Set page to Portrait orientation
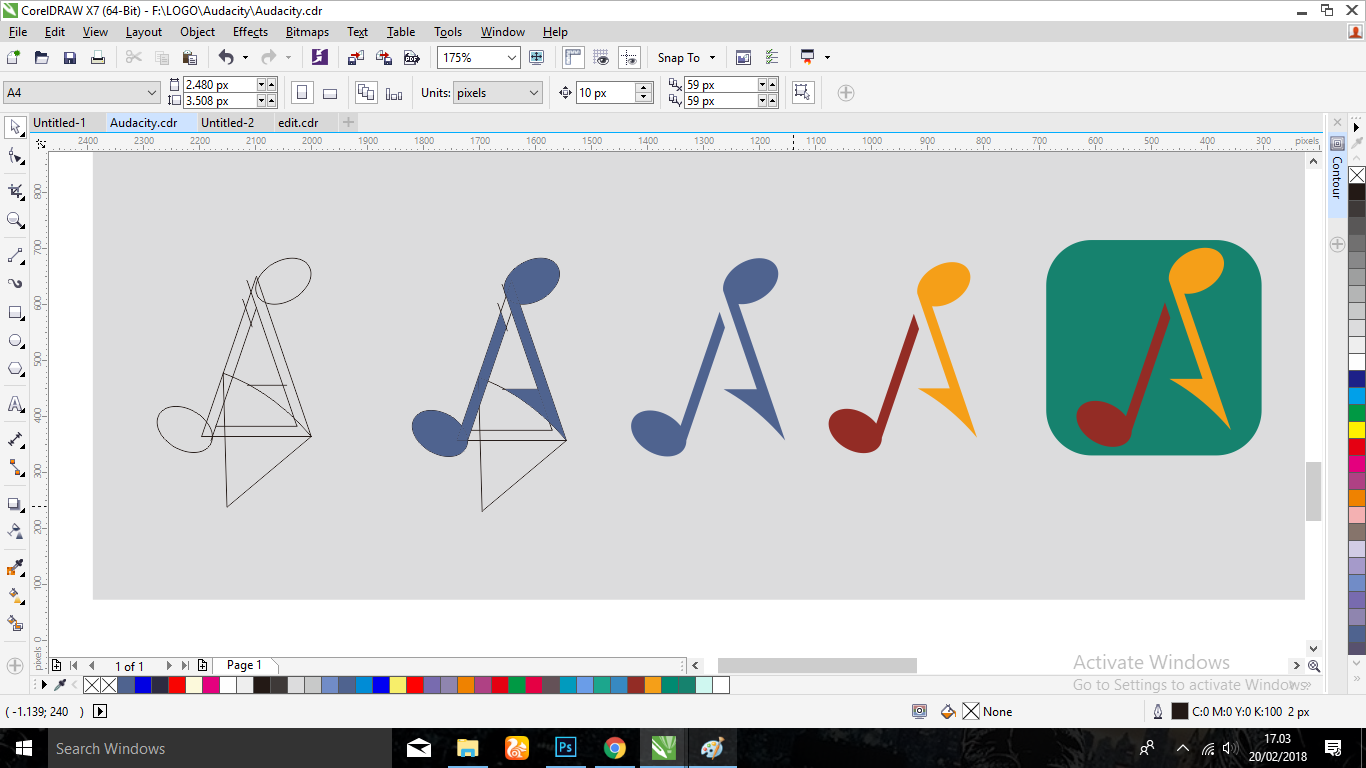Image resolution: width=1366 pixels, height=768 pixels. pos(302,93)
